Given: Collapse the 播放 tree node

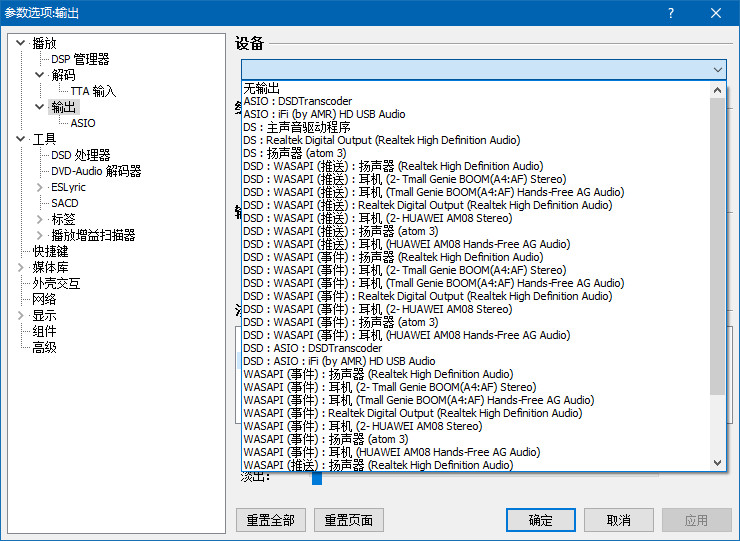Looking at the screenshot, I should pyautogui.click(x=20, y=43).
